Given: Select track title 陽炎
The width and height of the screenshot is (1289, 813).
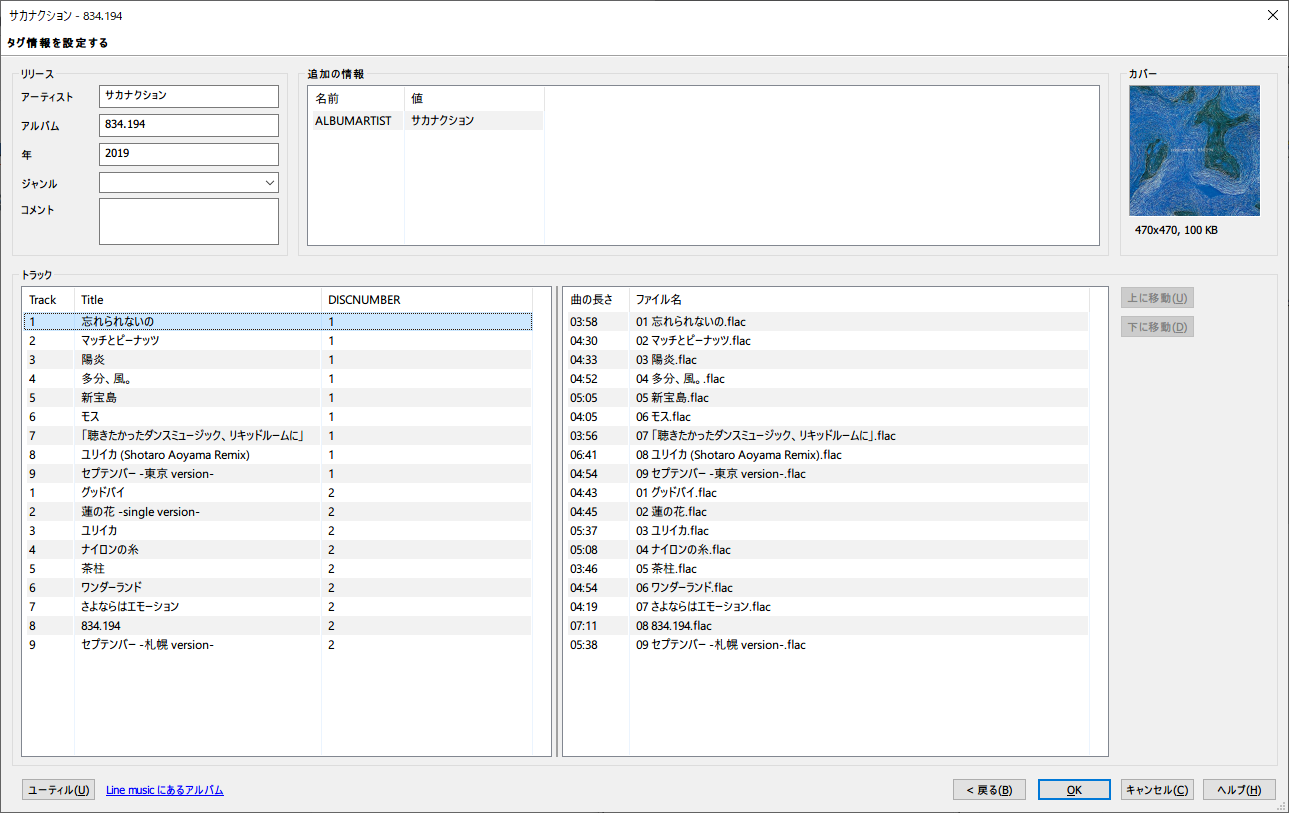Looking at the screenshot, I should (93, 360).
